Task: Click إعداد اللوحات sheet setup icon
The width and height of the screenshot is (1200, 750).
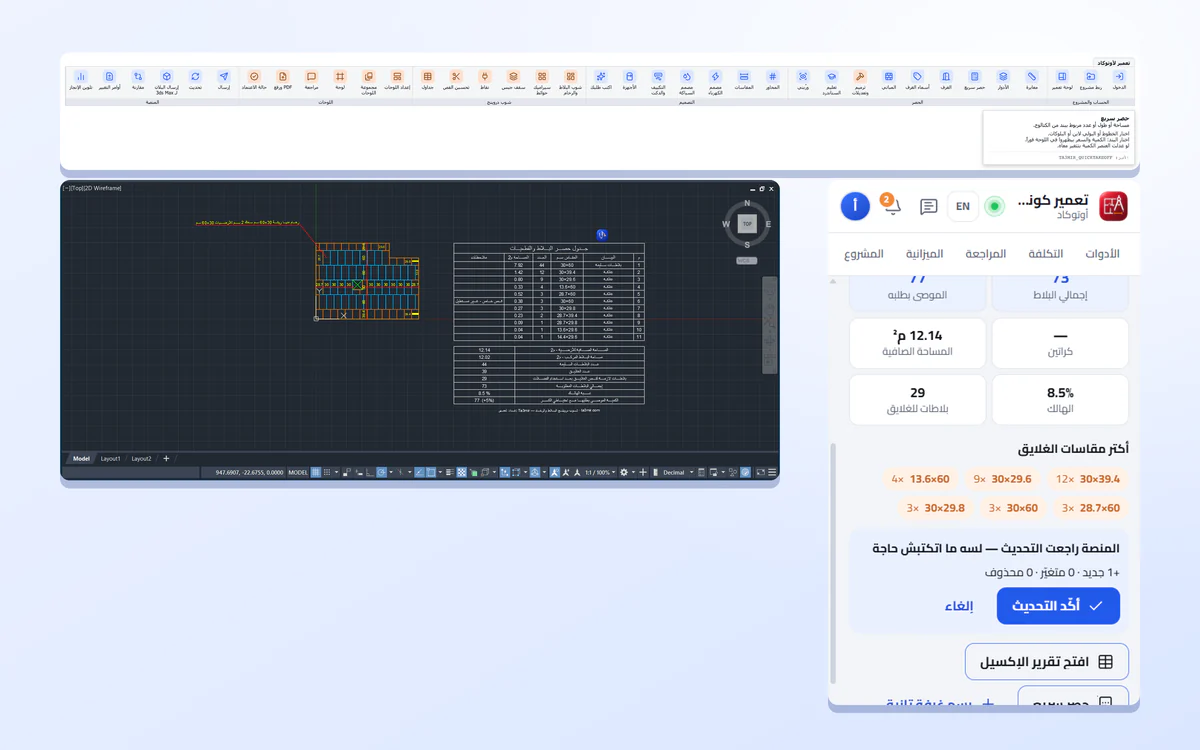Action: point(397,77)
